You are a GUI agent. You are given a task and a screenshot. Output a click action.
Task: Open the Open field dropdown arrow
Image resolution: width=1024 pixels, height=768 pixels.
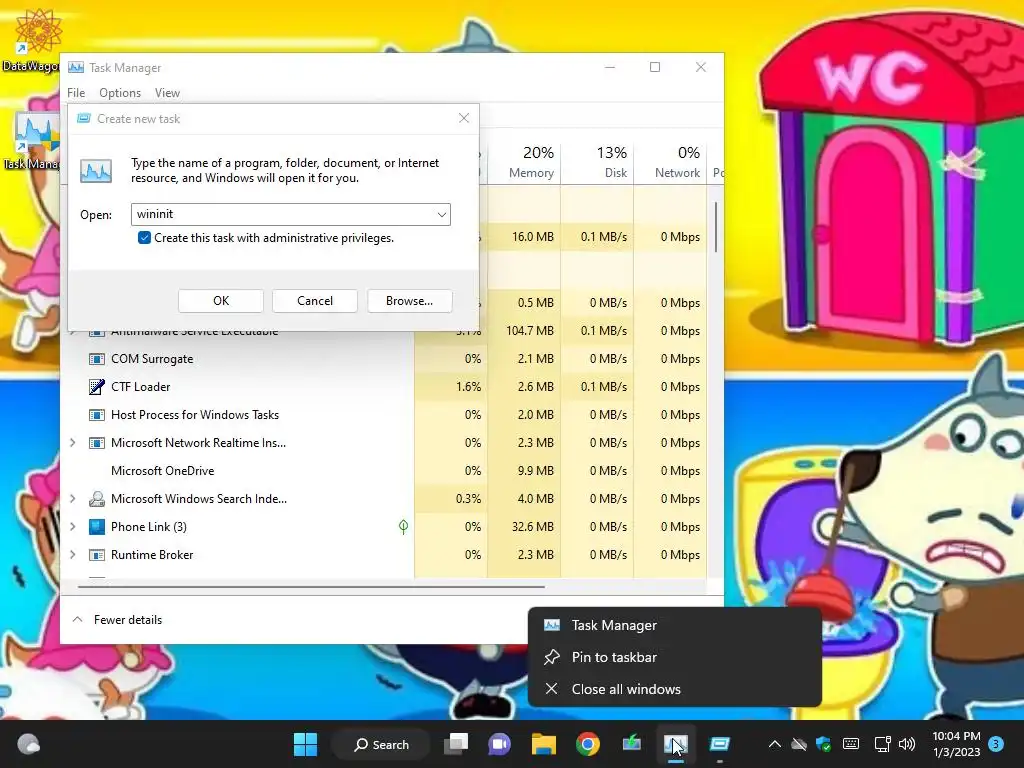441,214
